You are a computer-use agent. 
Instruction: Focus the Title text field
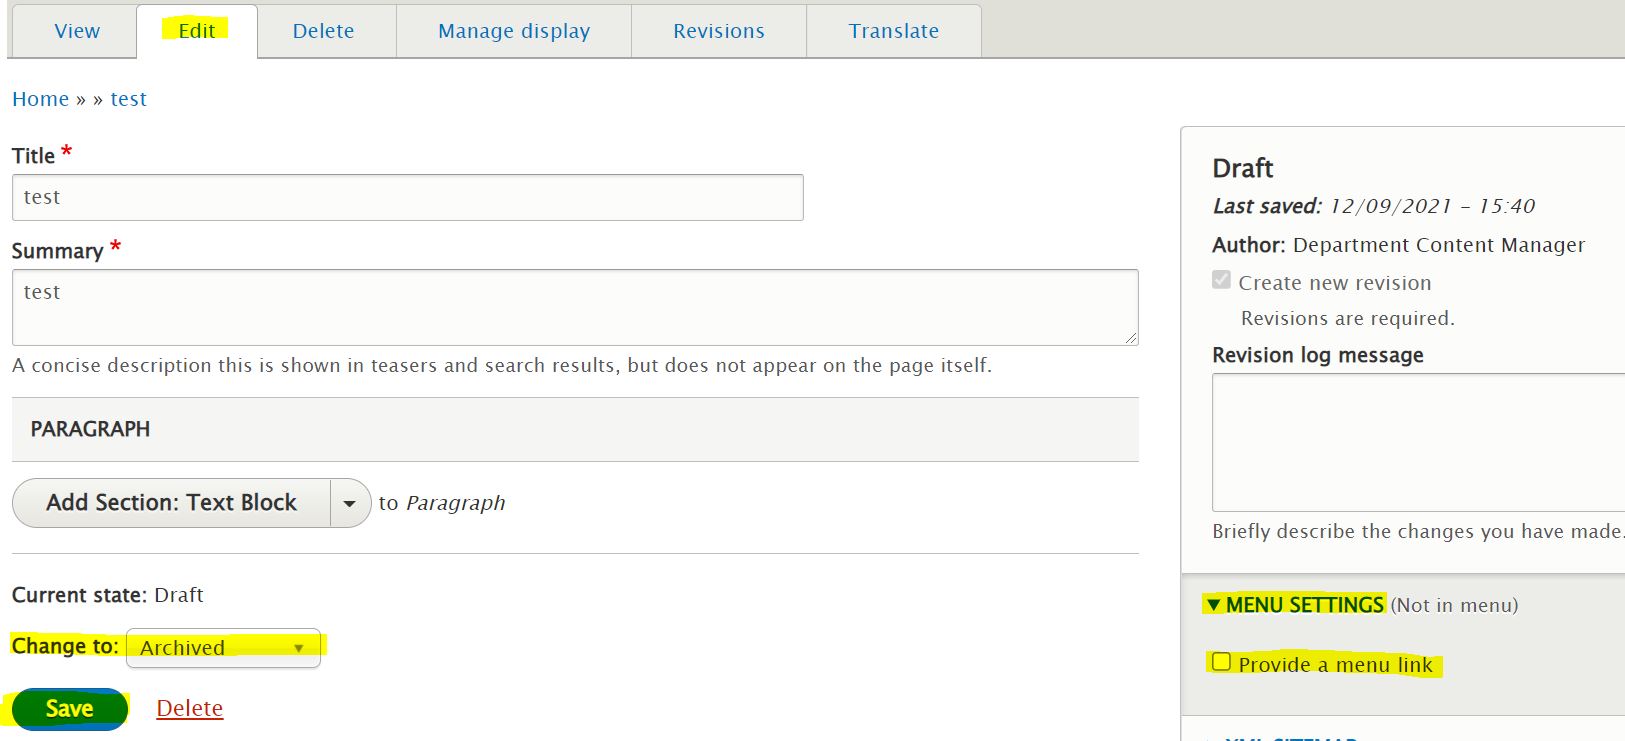click(x=407, y=198)
